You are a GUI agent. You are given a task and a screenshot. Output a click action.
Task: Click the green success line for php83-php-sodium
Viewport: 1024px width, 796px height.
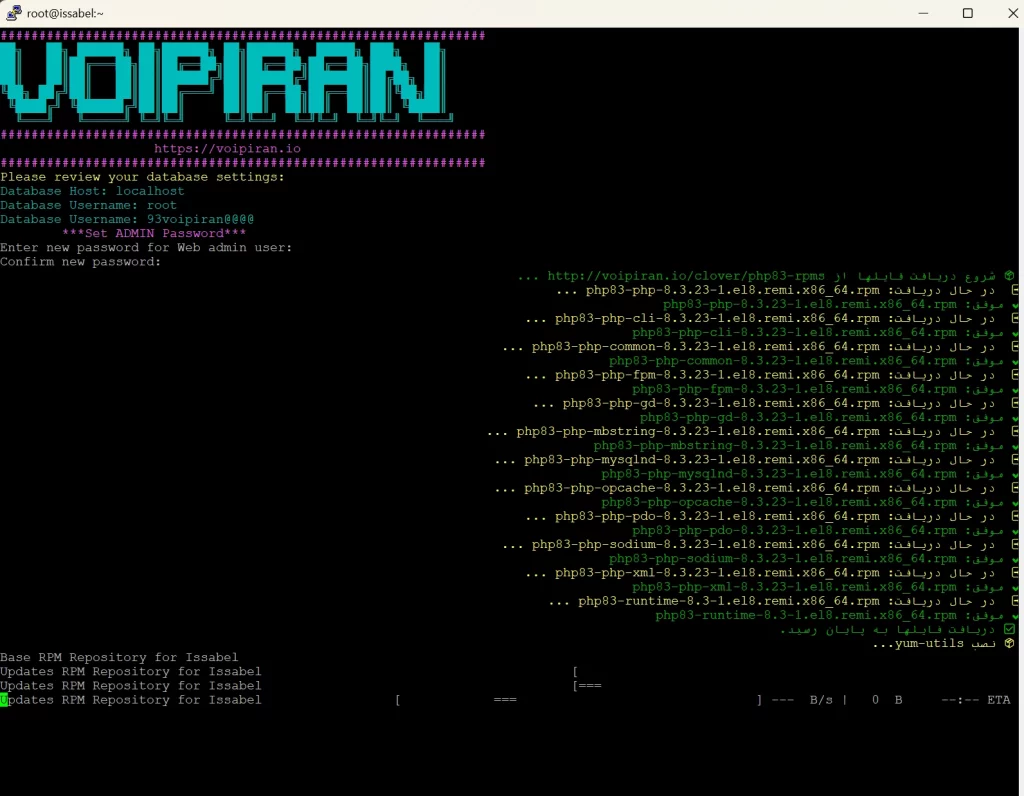coord(813,559)
